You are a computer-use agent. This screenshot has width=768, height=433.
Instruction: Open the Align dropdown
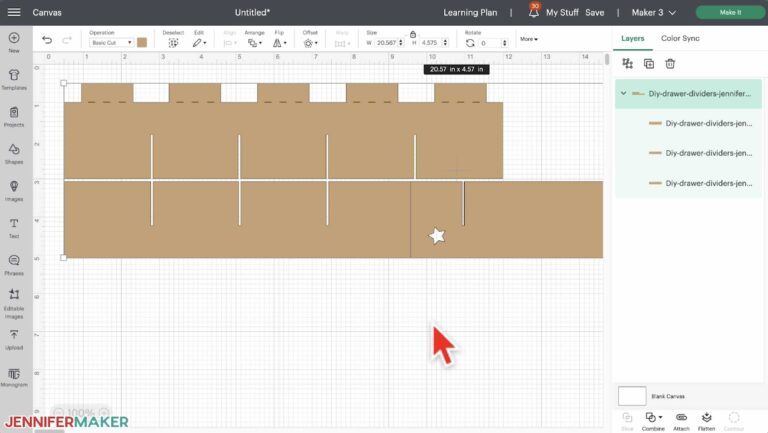230,43
